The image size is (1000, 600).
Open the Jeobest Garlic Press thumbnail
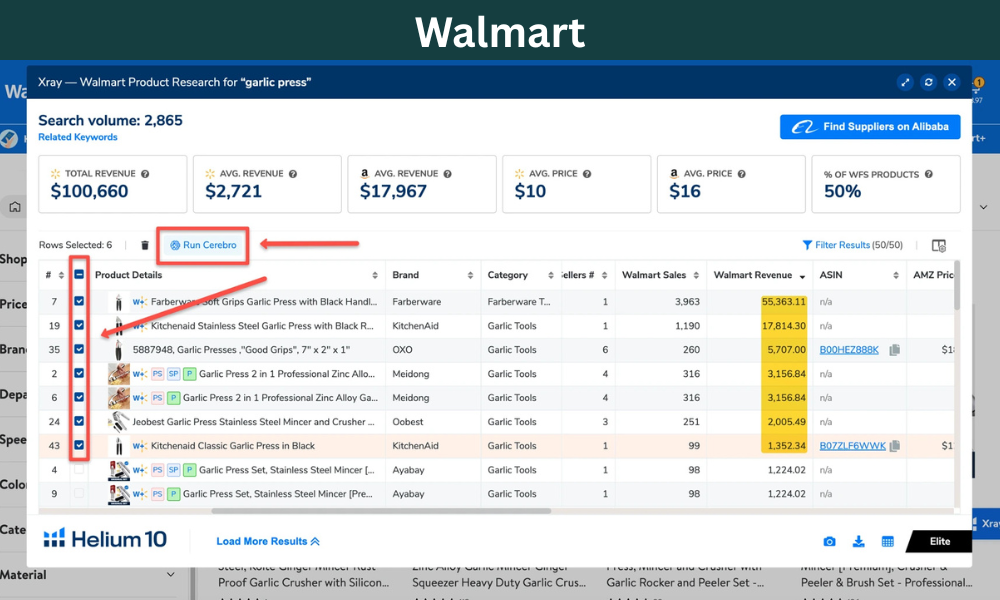click(119, 421)
